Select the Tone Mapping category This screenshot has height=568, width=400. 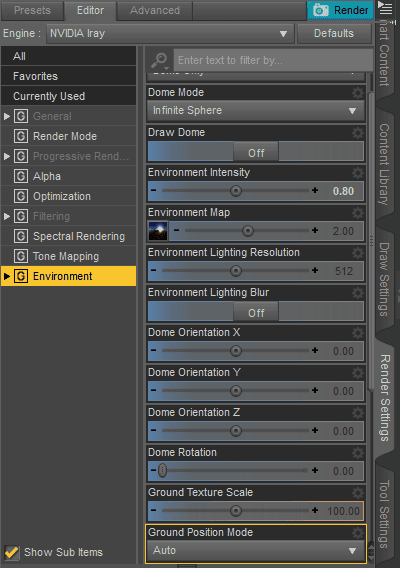pyautogui.click(x=68, y=256)
